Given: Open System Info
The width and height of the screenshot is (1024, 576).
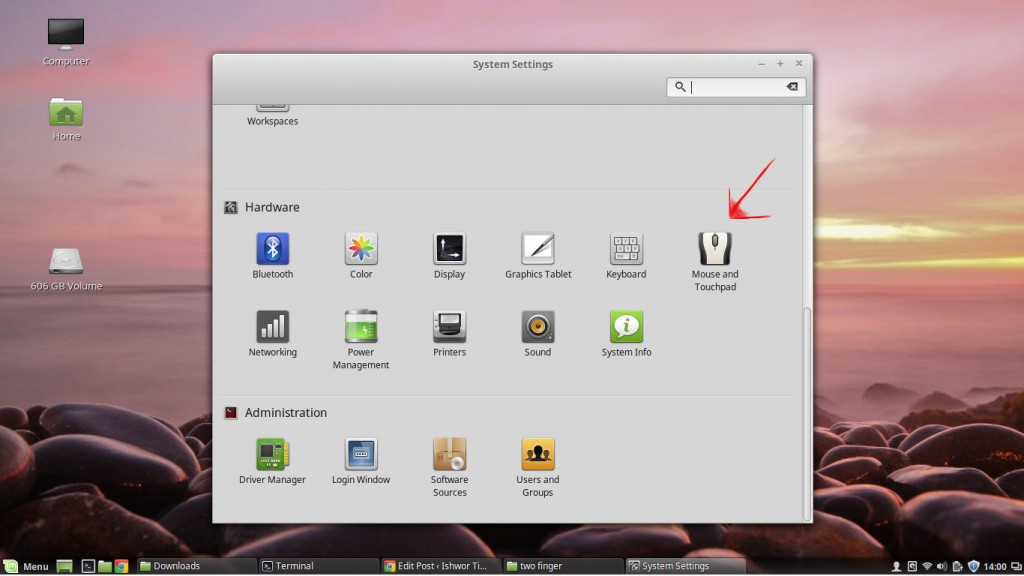Looking at the screenshot, I should [x=626, y=334].
